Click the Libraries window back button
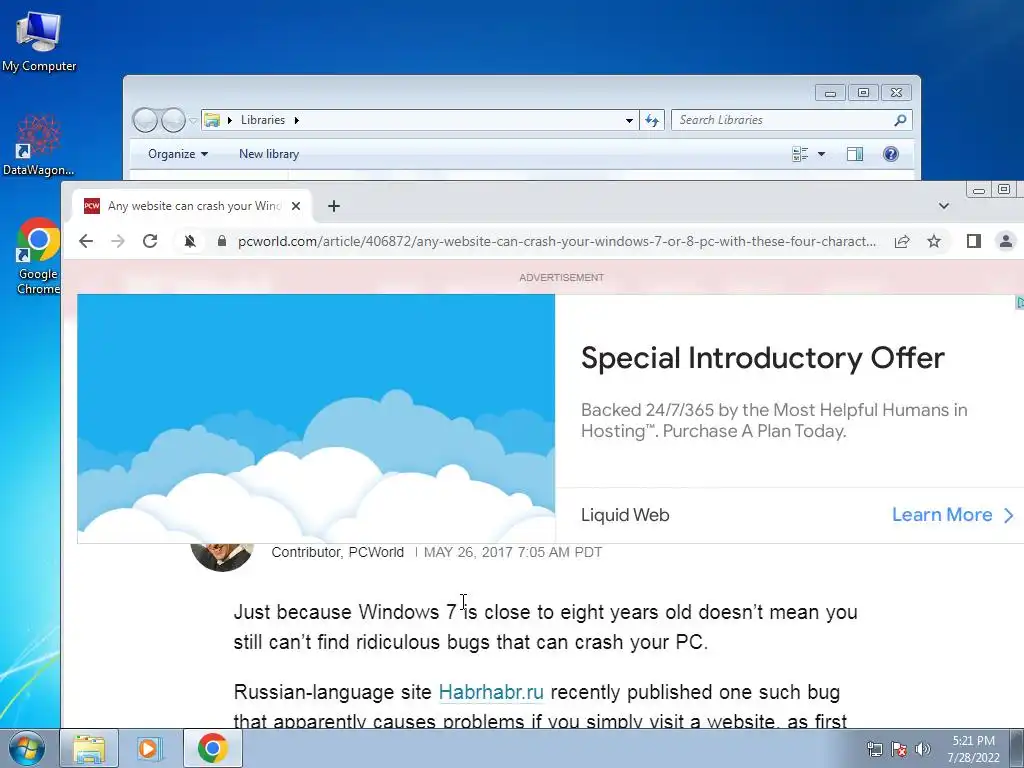This screenshot has width=1024, height=768. tap(145, 120)
